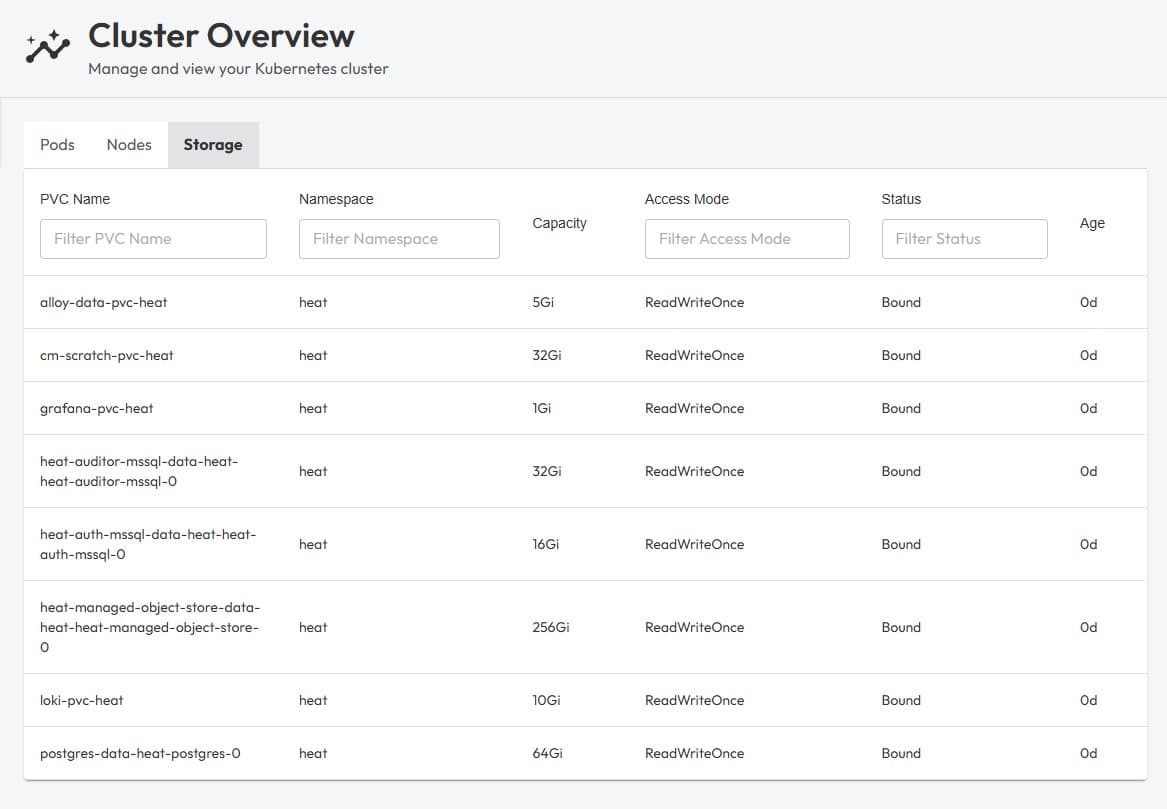This screenshot has width=1167, height=809.
Task: Click the Cluster Overview sparkle chart icon
Action: coord(48,47)
